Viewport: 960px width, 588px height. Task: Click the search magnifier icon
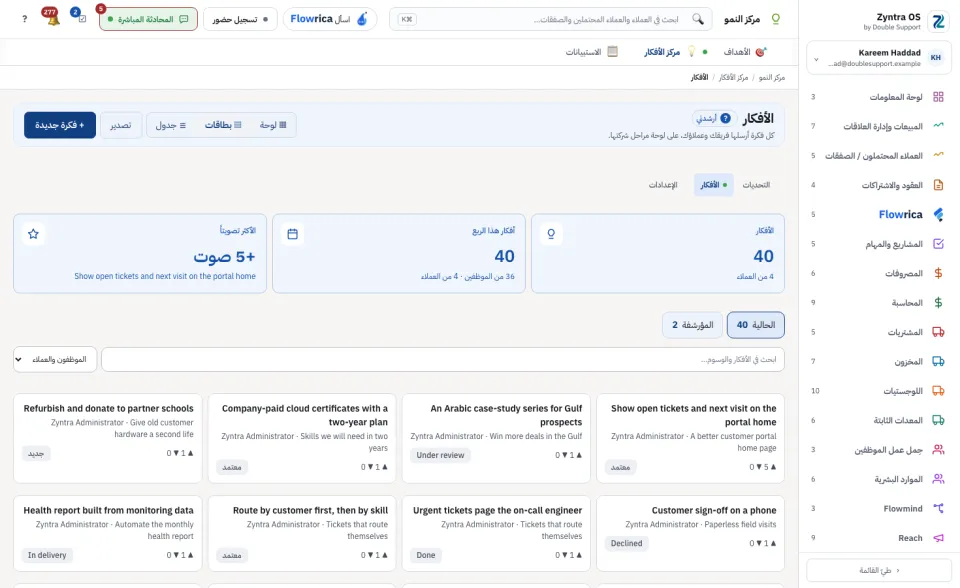pos(698,19)
